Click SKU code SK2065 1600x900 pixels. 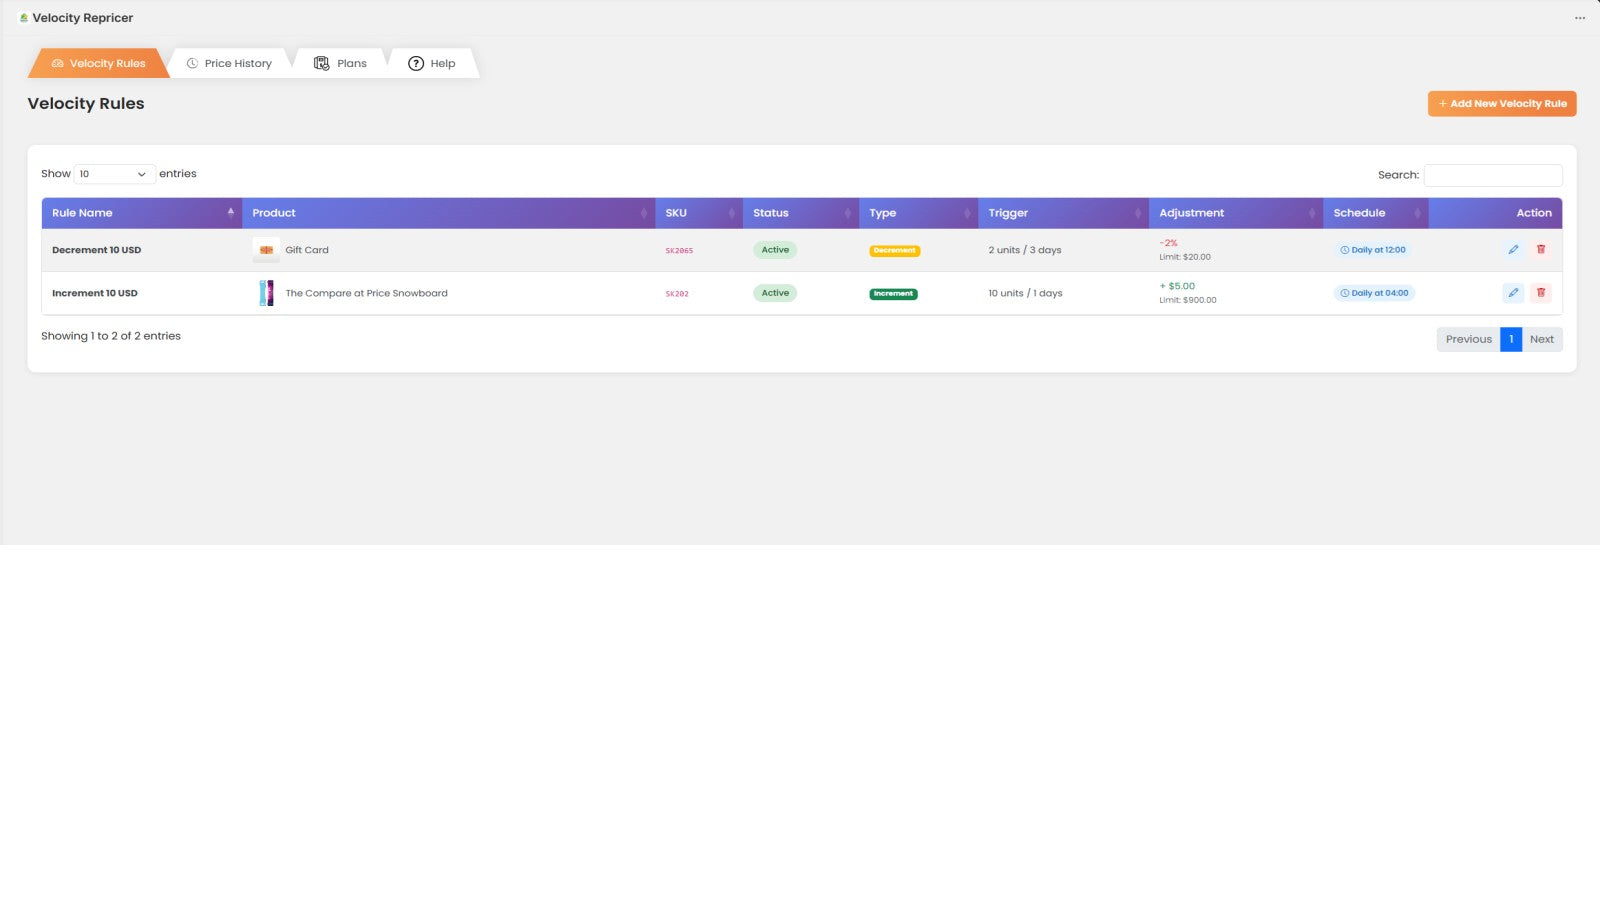tap(679, 251)
